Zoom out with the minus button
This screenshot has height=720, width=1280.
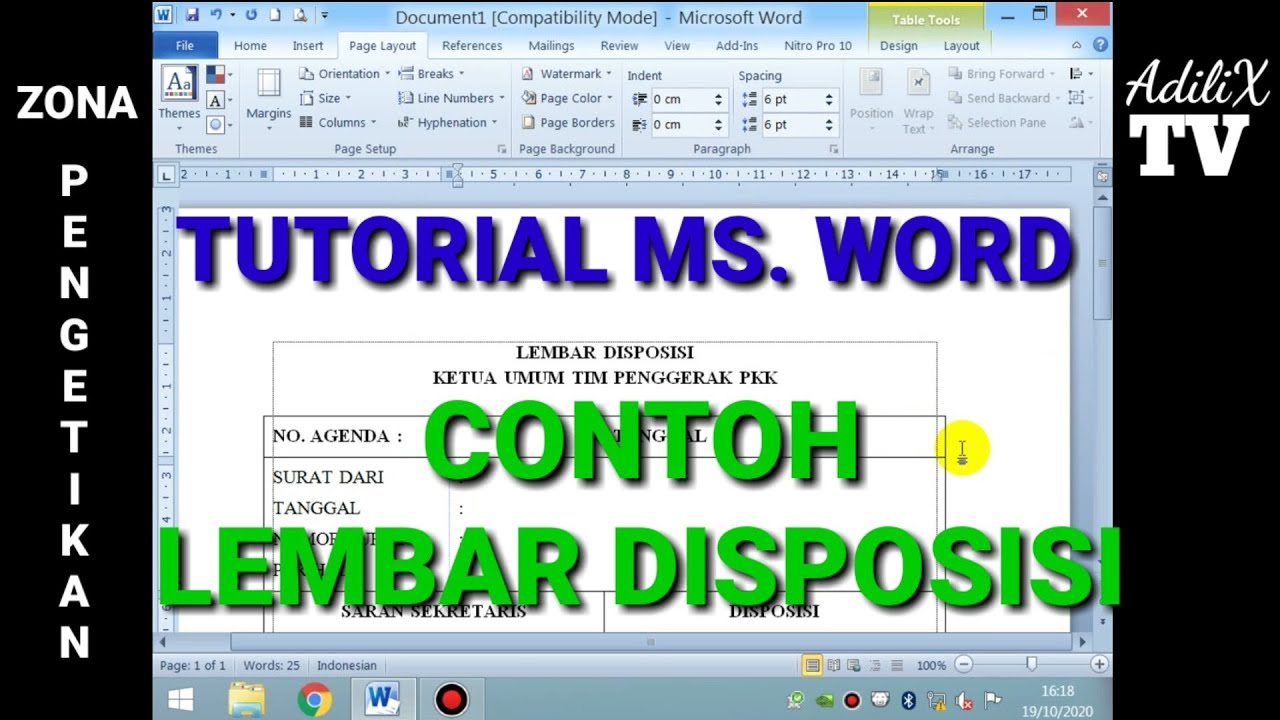963,665
